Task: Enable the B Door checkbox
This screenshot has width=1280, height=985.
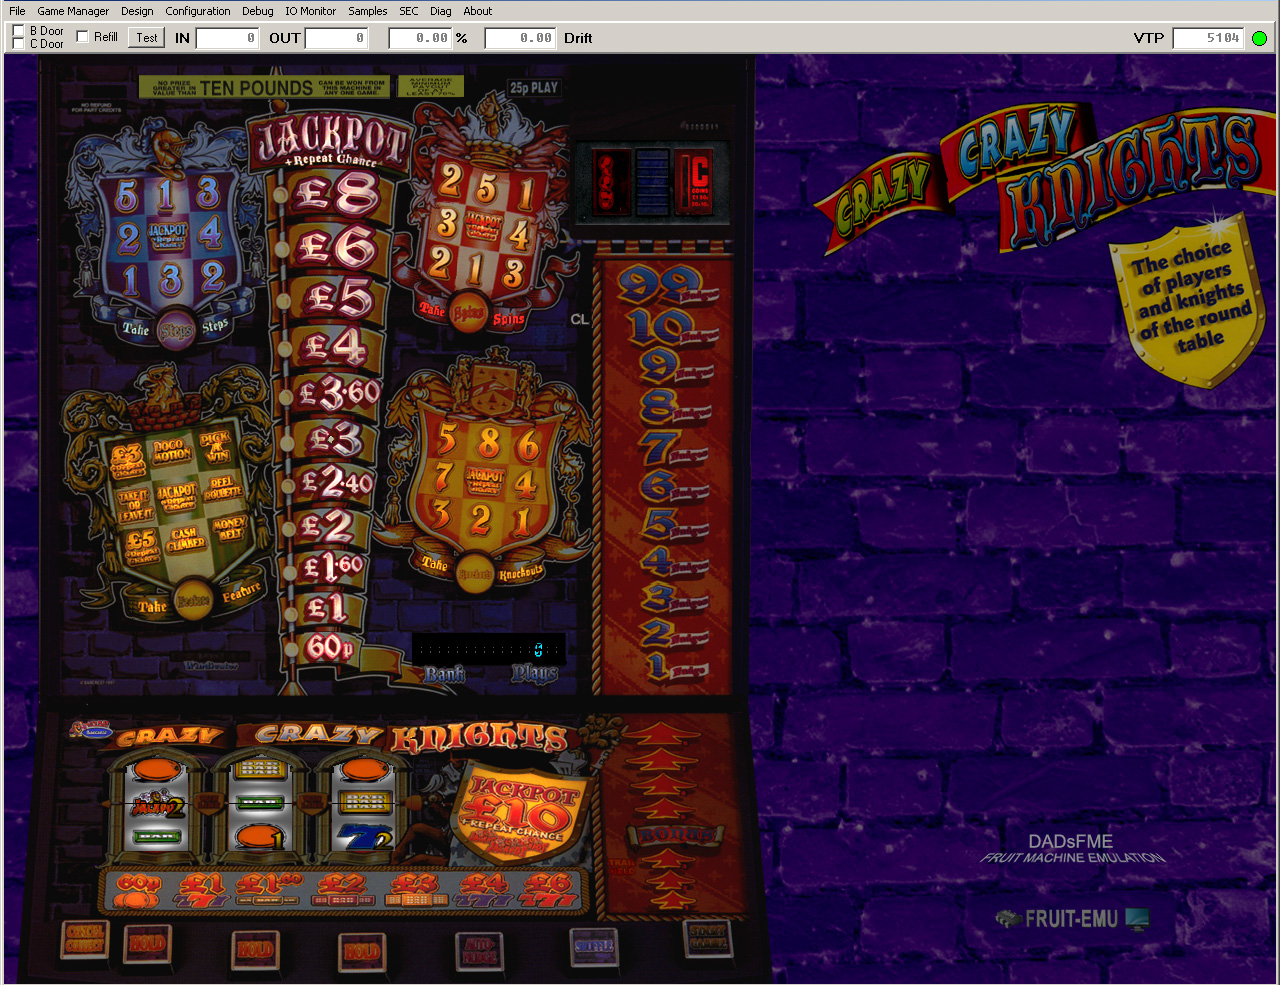Action: coord(18,31)
